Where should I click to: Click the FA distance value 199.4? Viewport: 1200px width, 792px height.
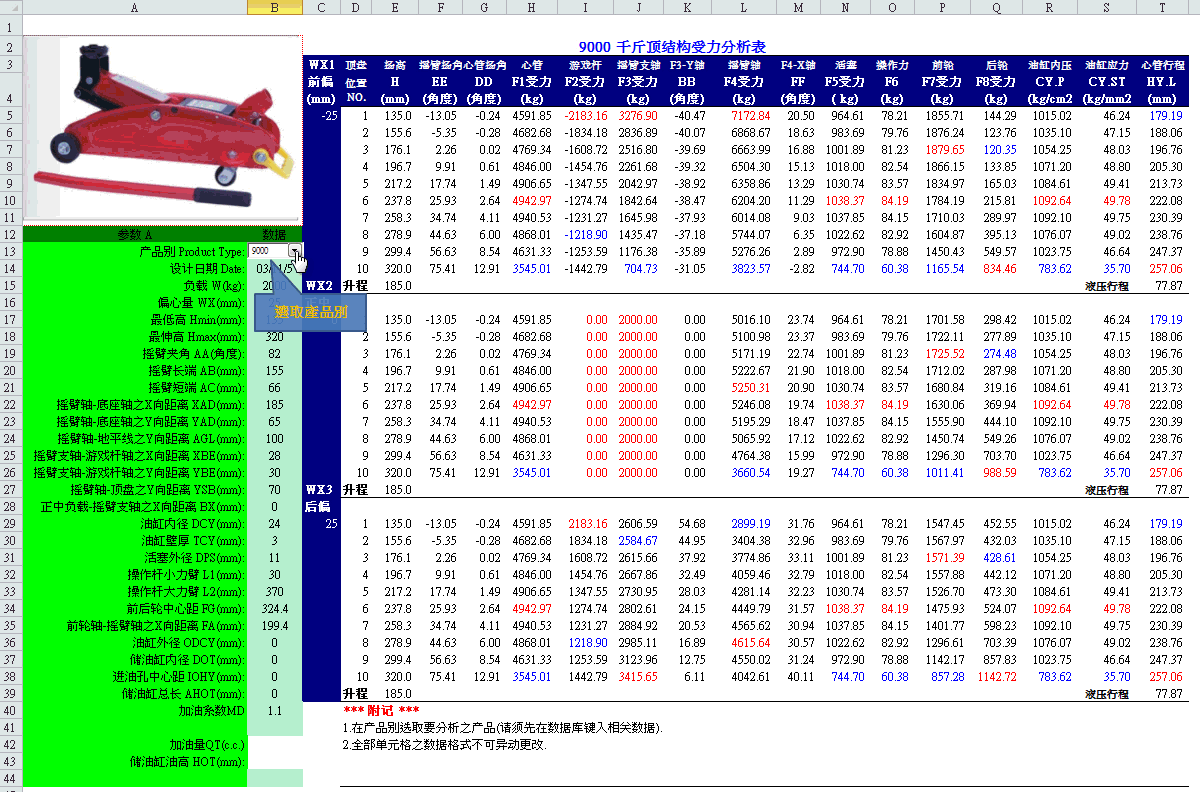click(274, 625)
